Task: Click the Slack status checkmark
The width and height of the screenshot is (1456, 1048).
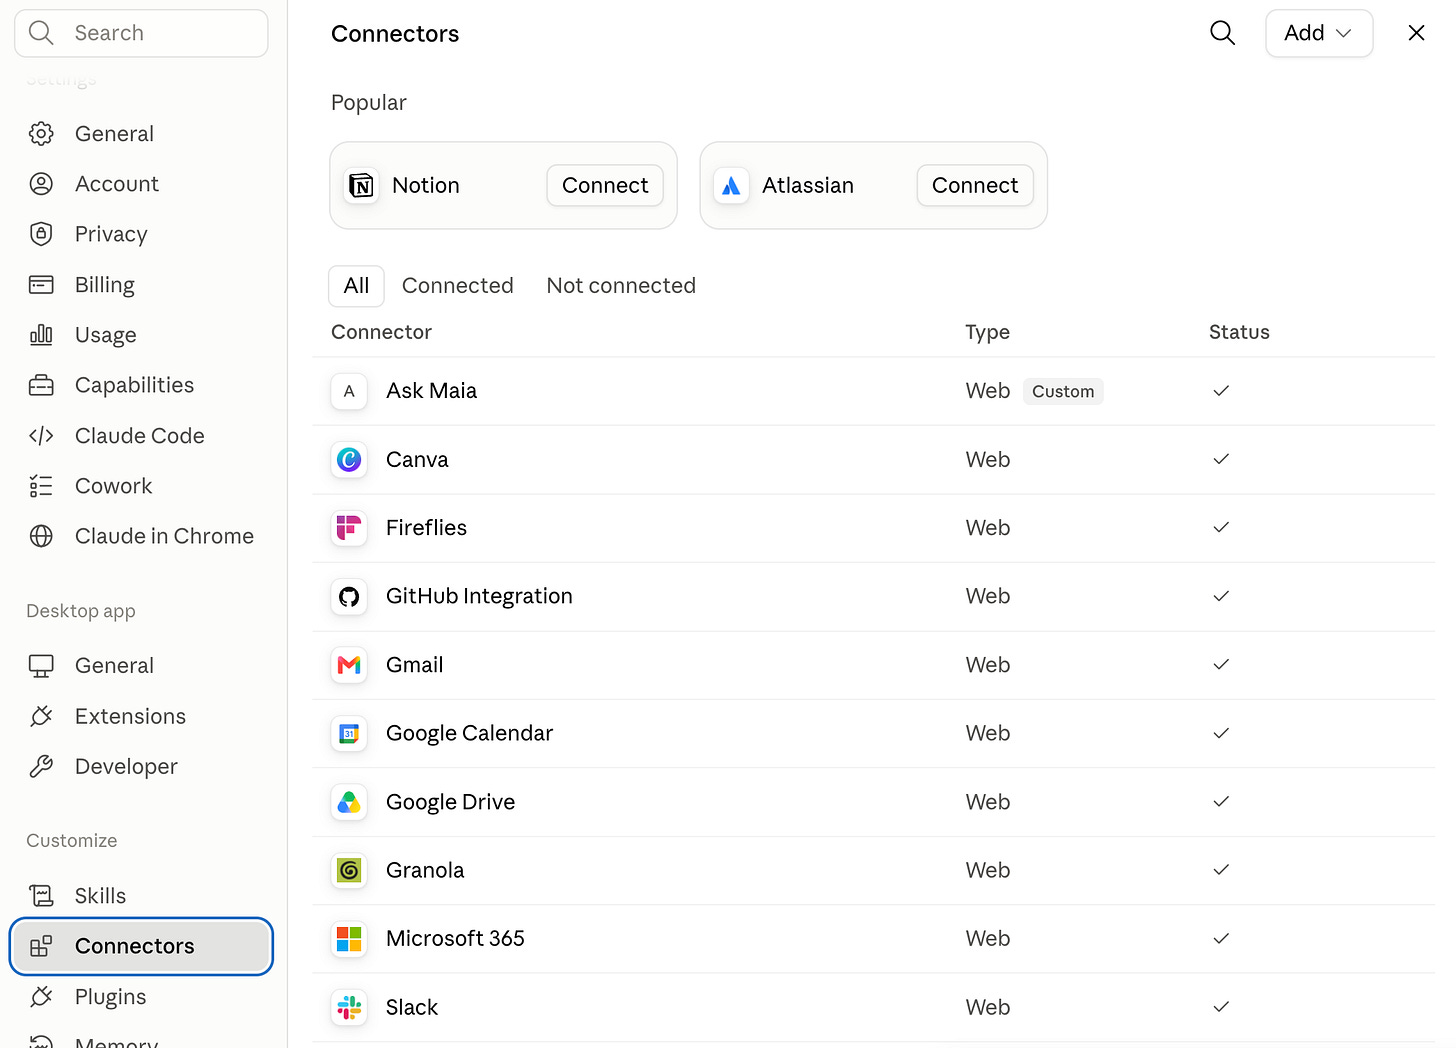Action: coord(1221,1008)
